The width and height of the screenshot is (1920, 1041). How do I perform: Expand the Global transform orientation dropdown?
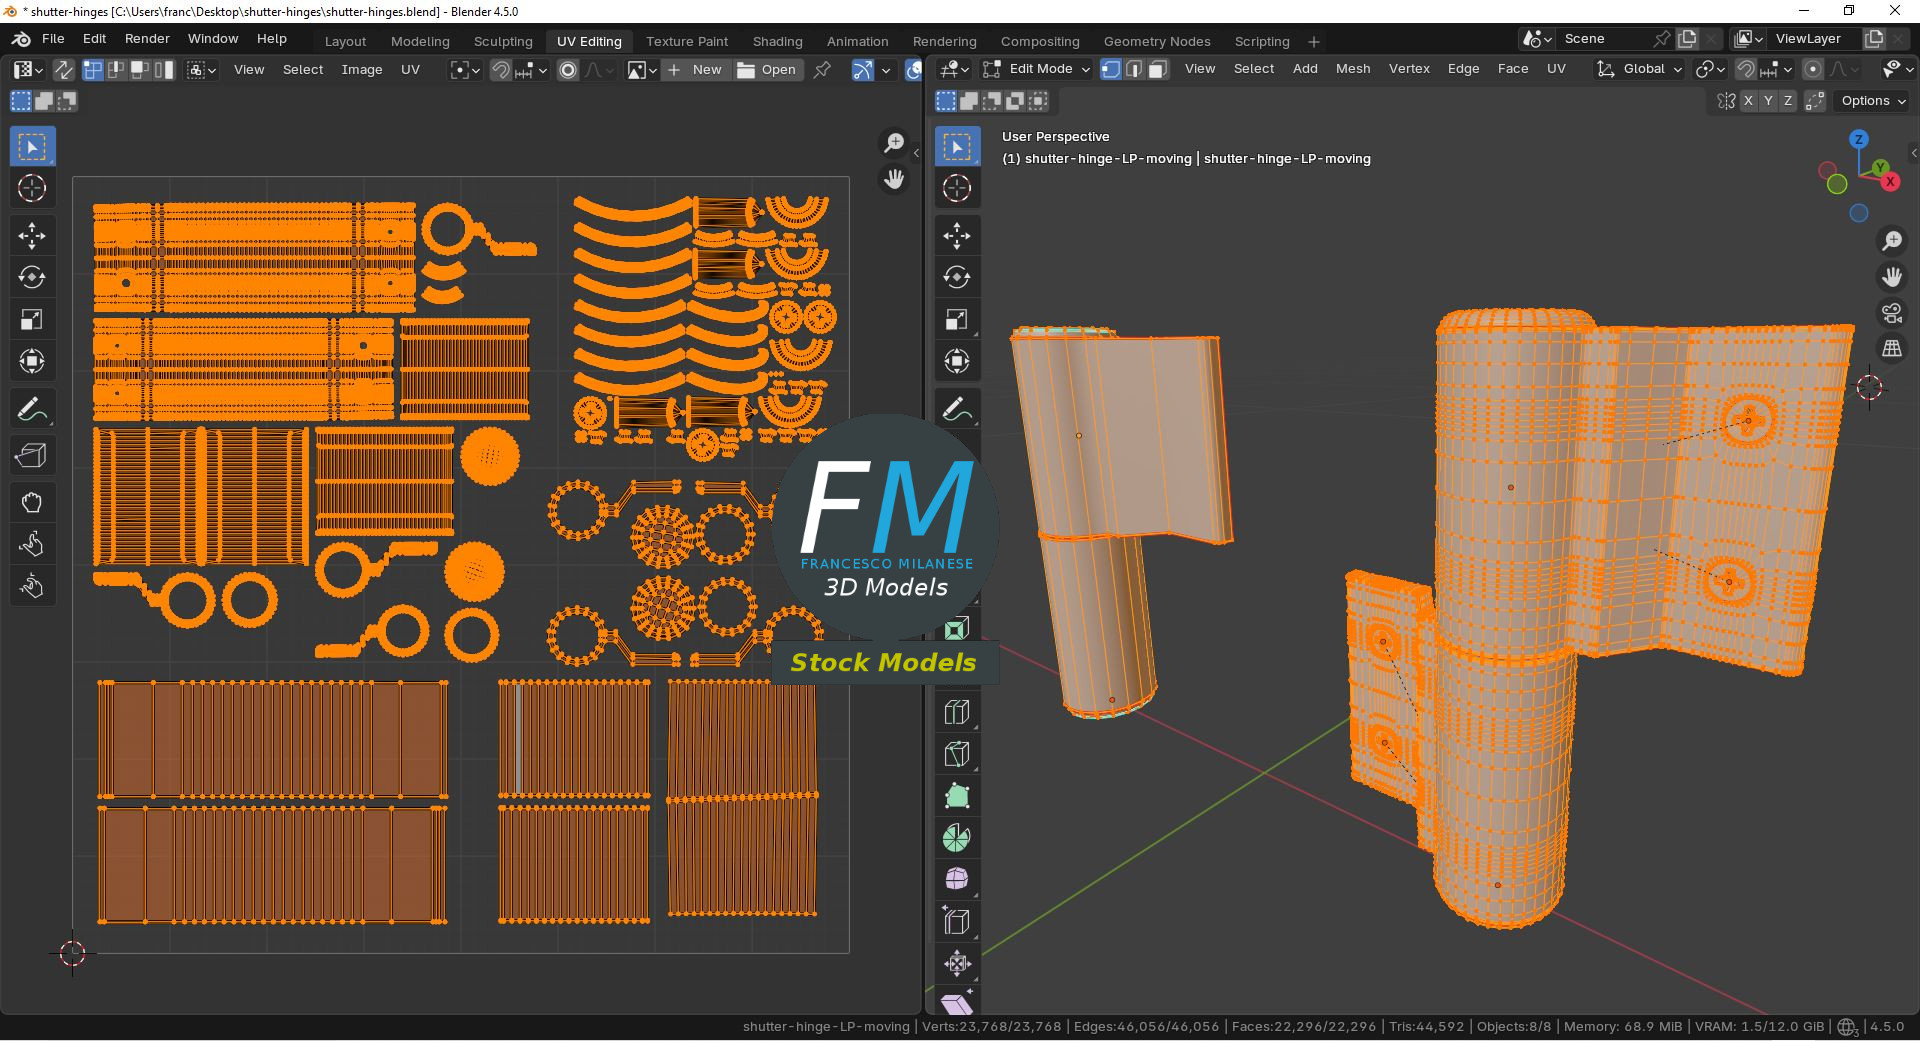coord(1640,69)
